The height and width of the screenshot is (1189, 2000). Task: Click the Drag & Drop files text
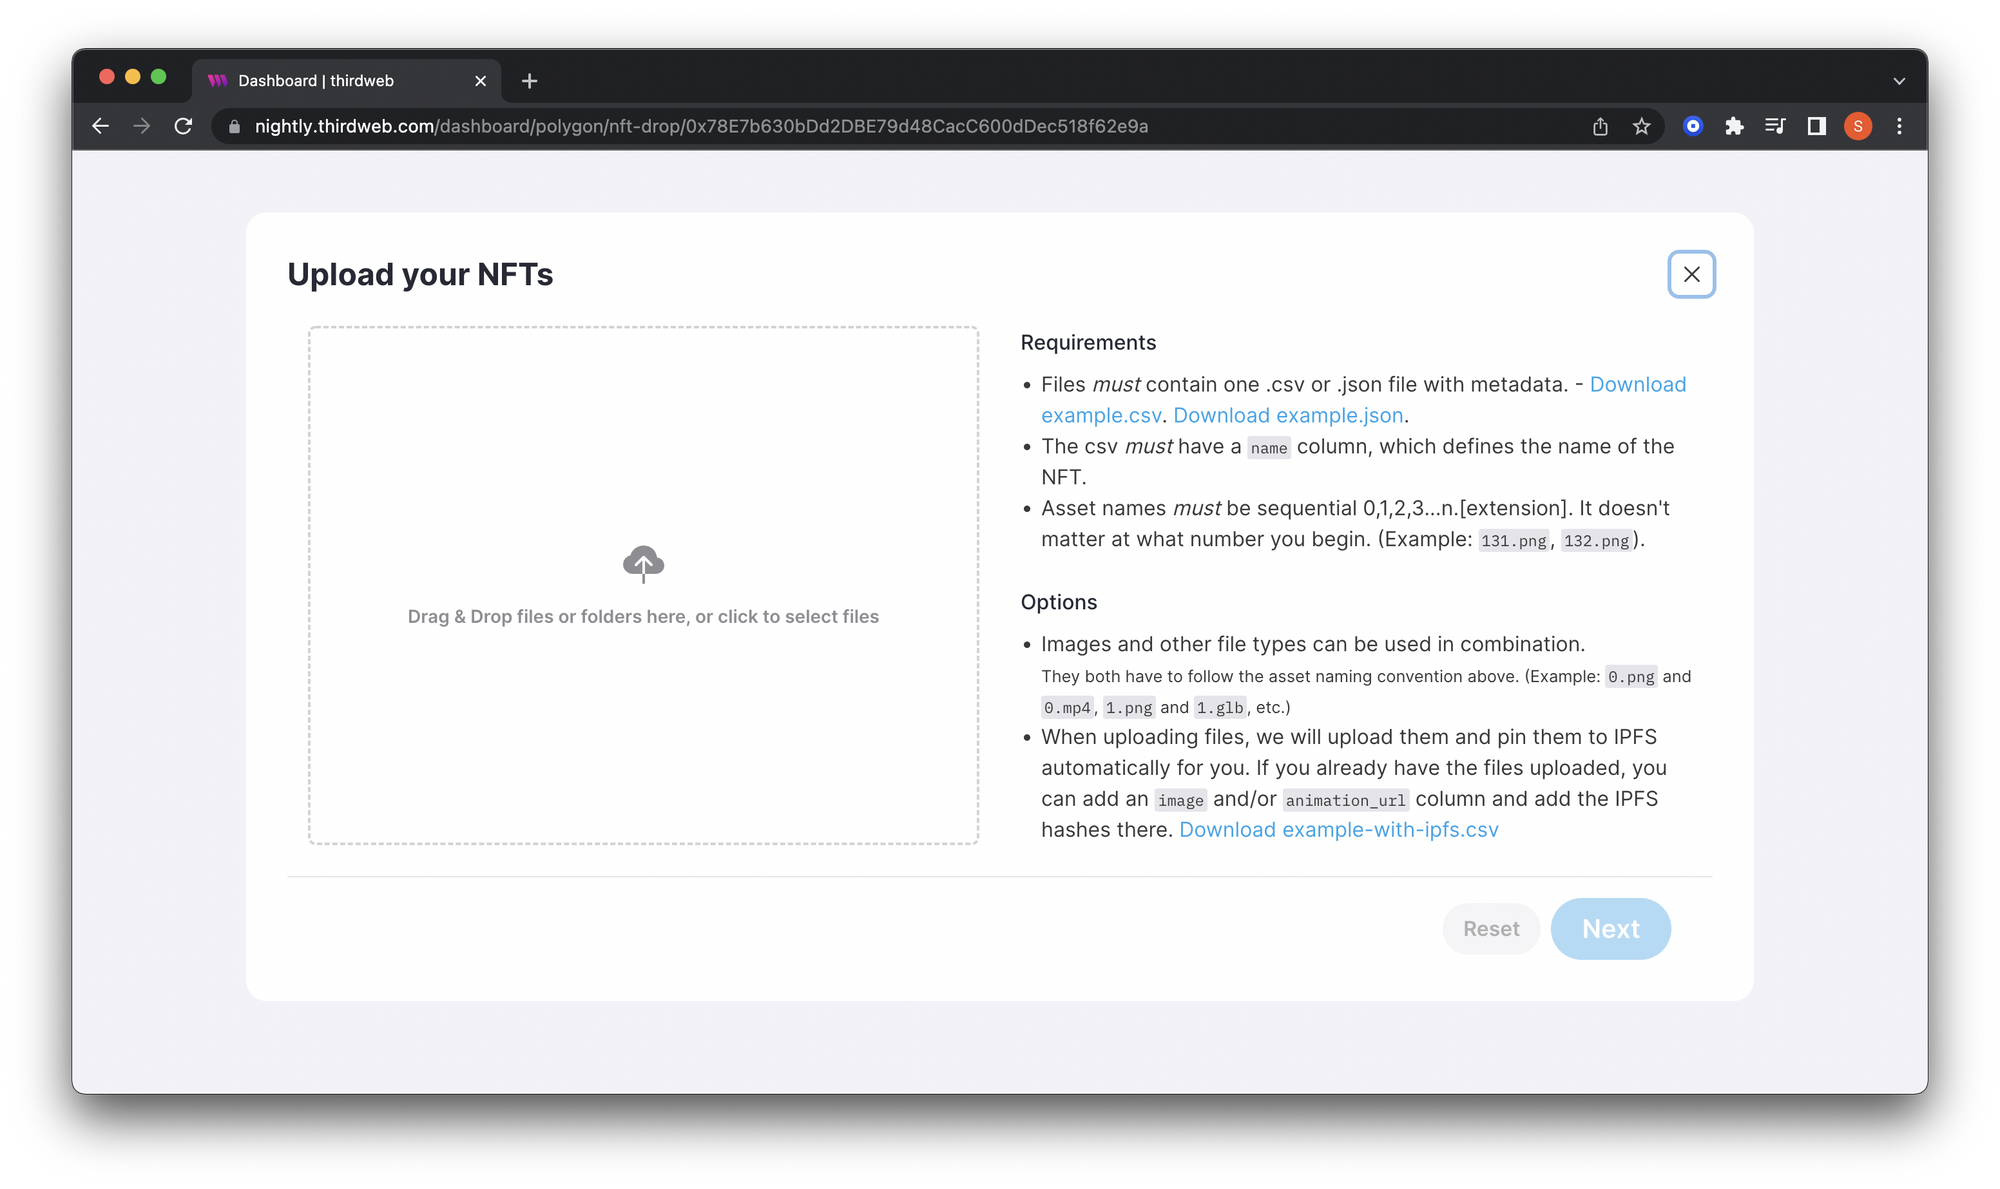pos(643,617)
